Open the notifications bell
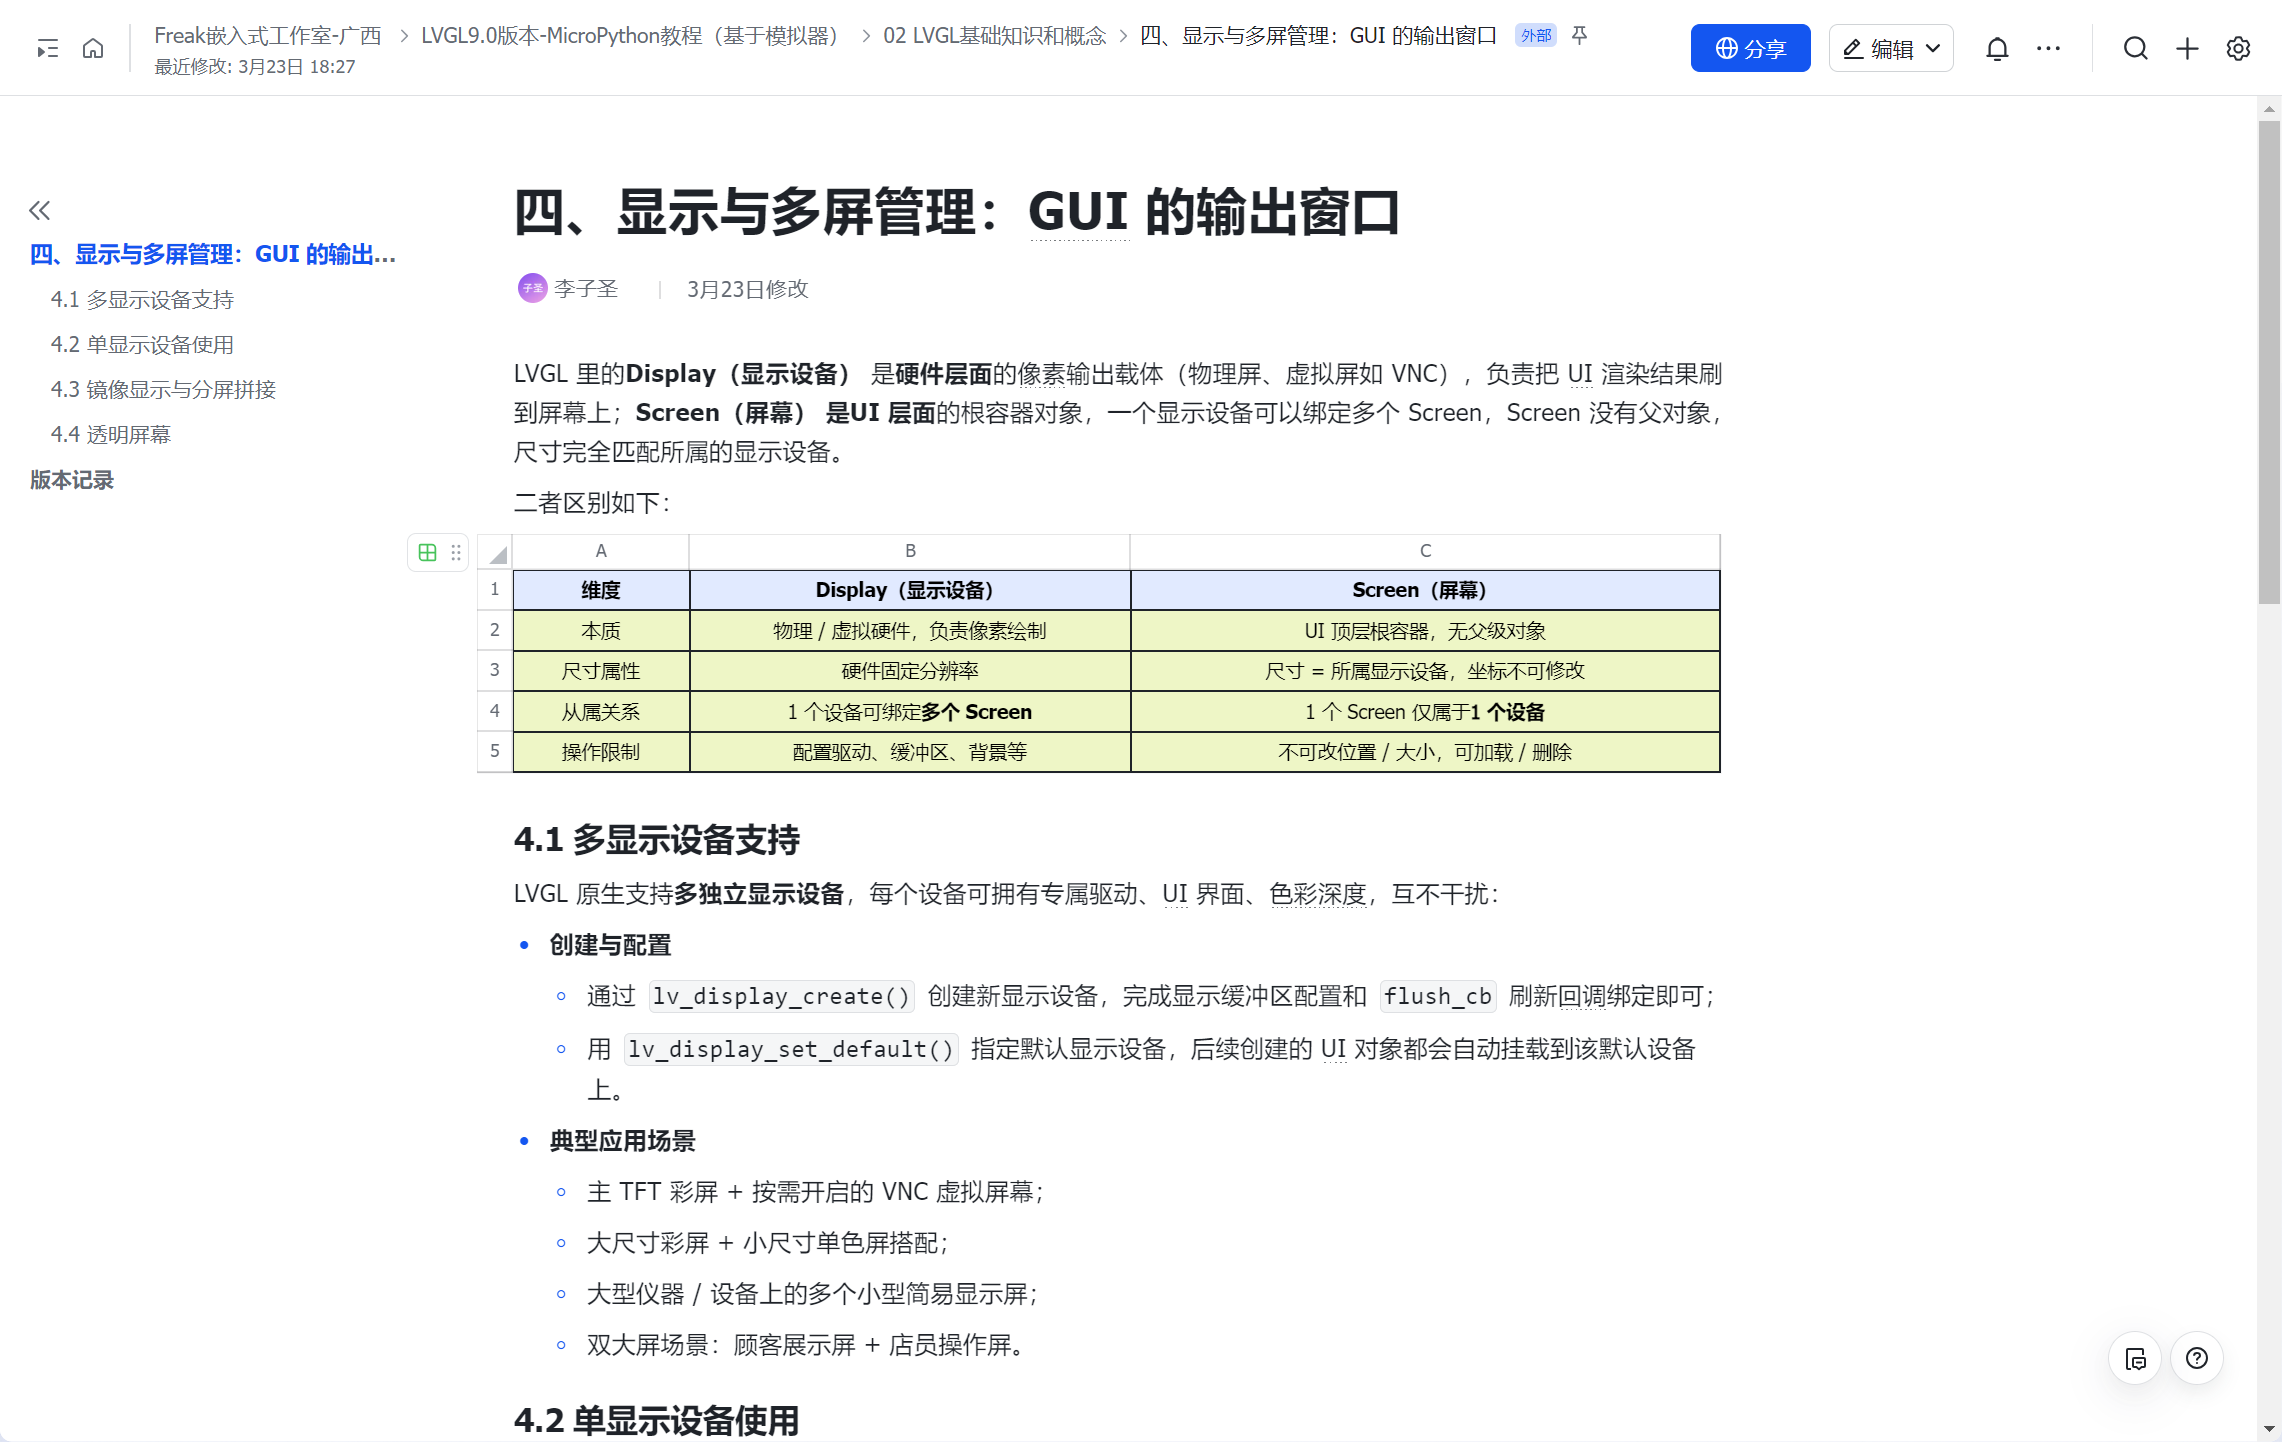 [1996, 48]
